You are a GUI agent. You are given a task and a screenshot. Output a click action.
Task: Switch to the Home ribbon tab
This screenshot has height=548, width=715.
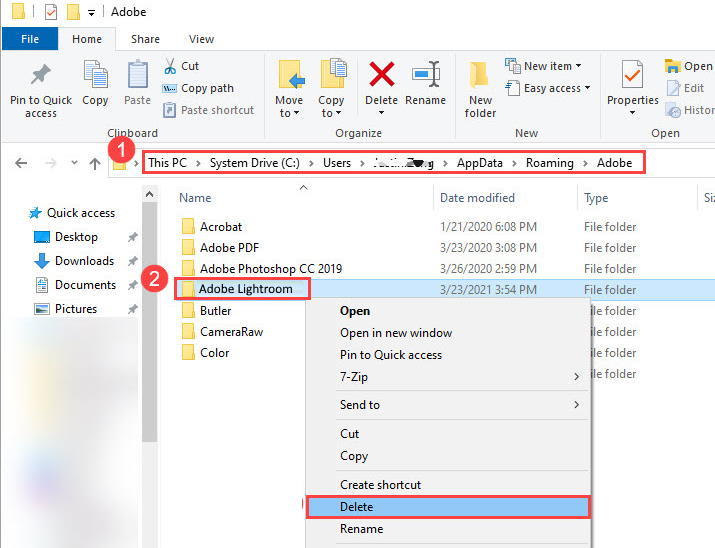(x=87, y=39)
